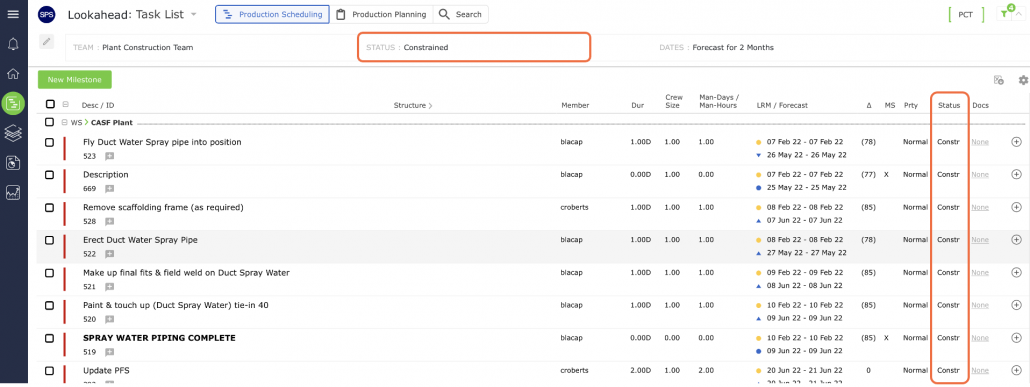This screenshot has width=1030, height=387.
Task: Collapse the WS CASF Plant group
Action: 64,122
